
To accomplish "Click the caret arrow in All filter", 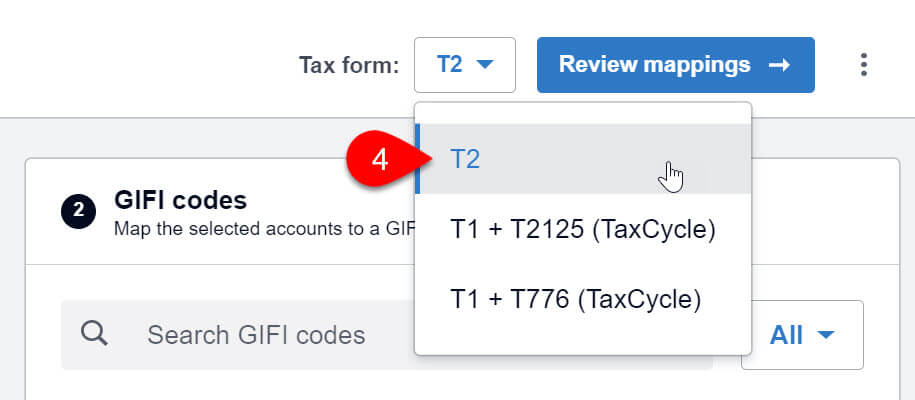I will [826, 335].
